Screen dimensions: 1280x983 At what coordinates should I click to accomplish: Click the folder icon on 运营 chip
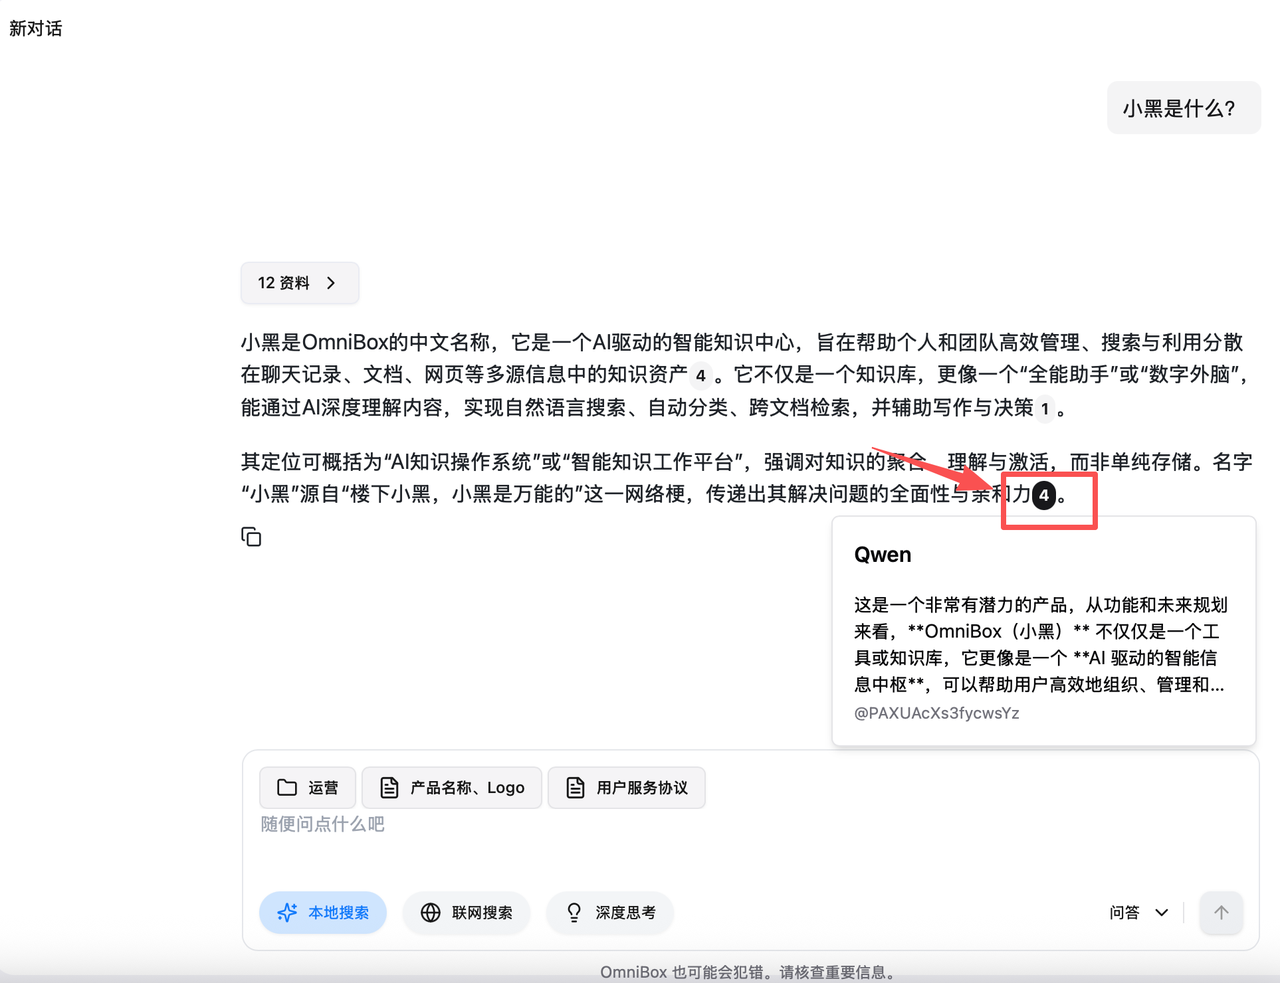287,788
